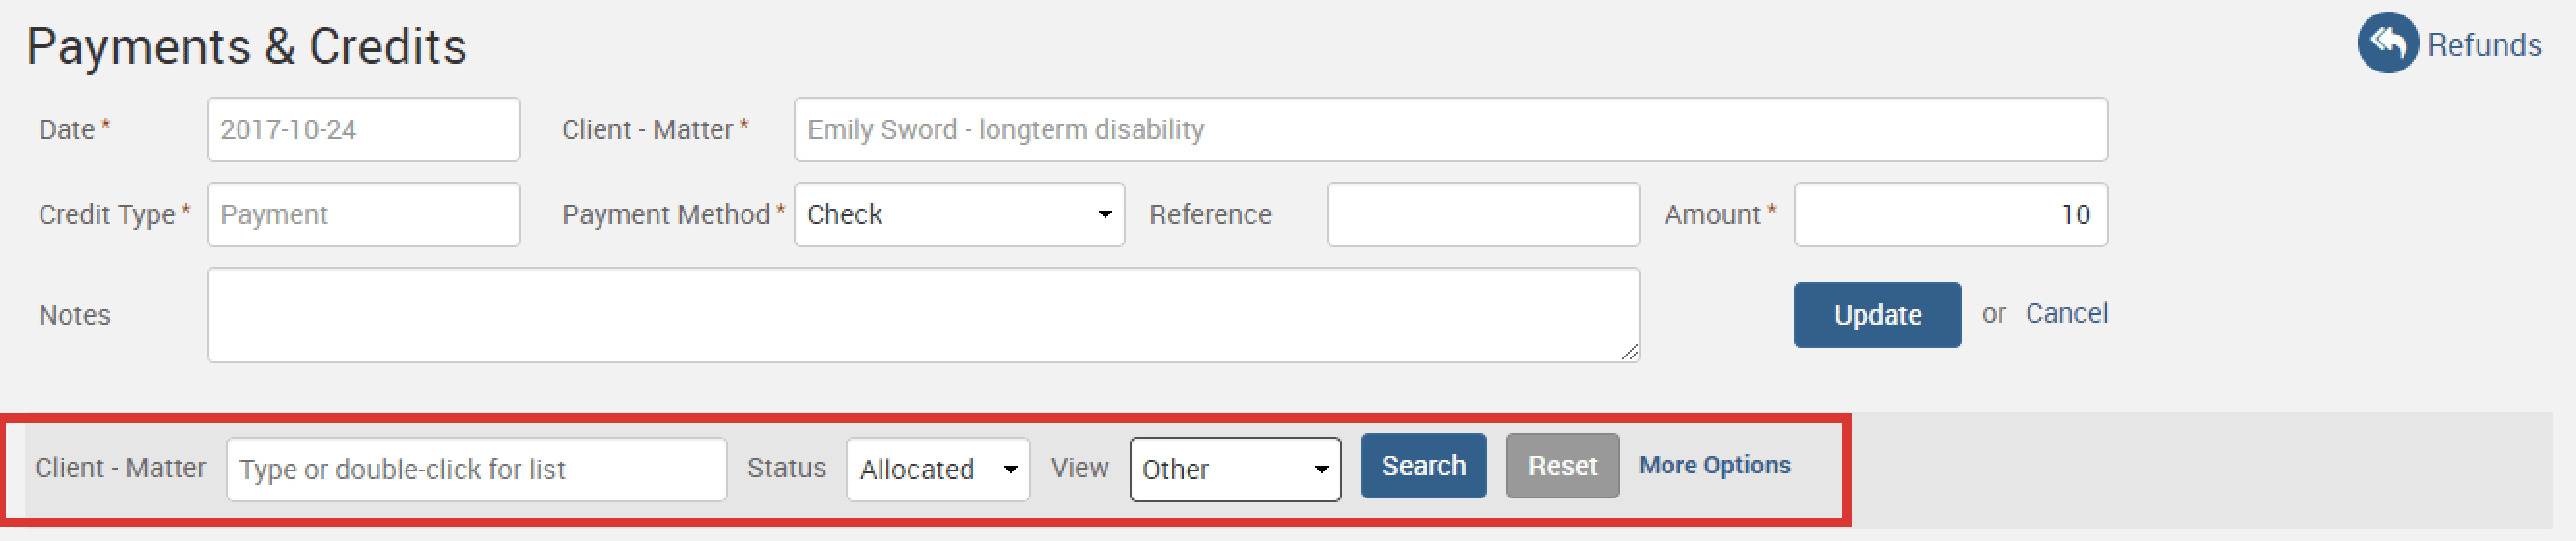Screen dimensions: 2576x541
Task: Click the Notes box resize handle
Action: pyautogui.click(x=1630, y=352)
